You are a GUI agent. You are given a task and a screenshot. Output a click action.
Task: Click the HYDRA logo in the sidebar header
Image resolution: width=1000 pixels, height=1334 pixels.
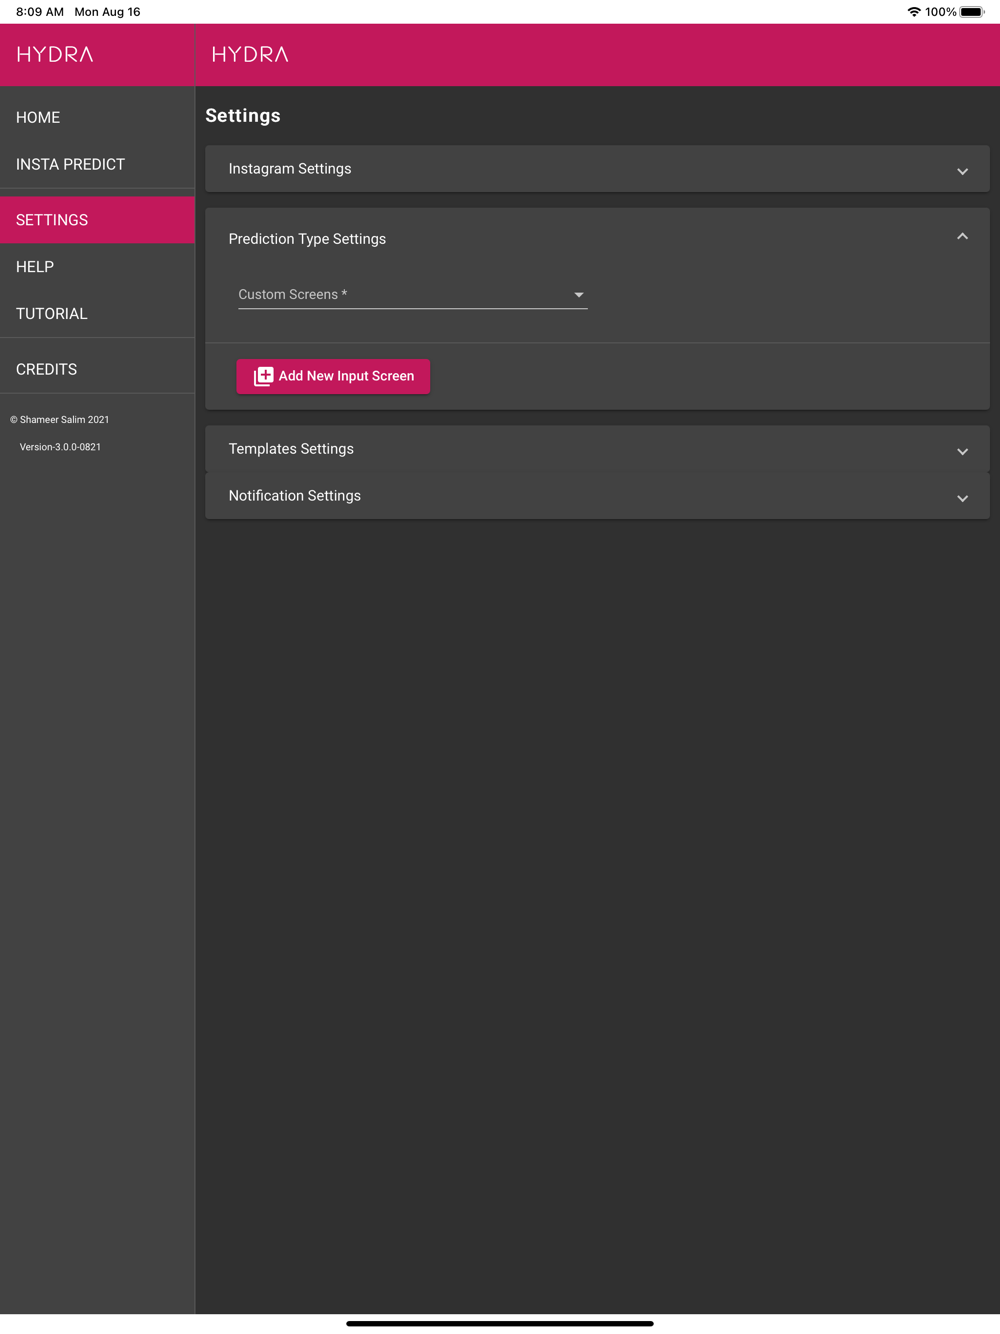click(x=55, y=54)
